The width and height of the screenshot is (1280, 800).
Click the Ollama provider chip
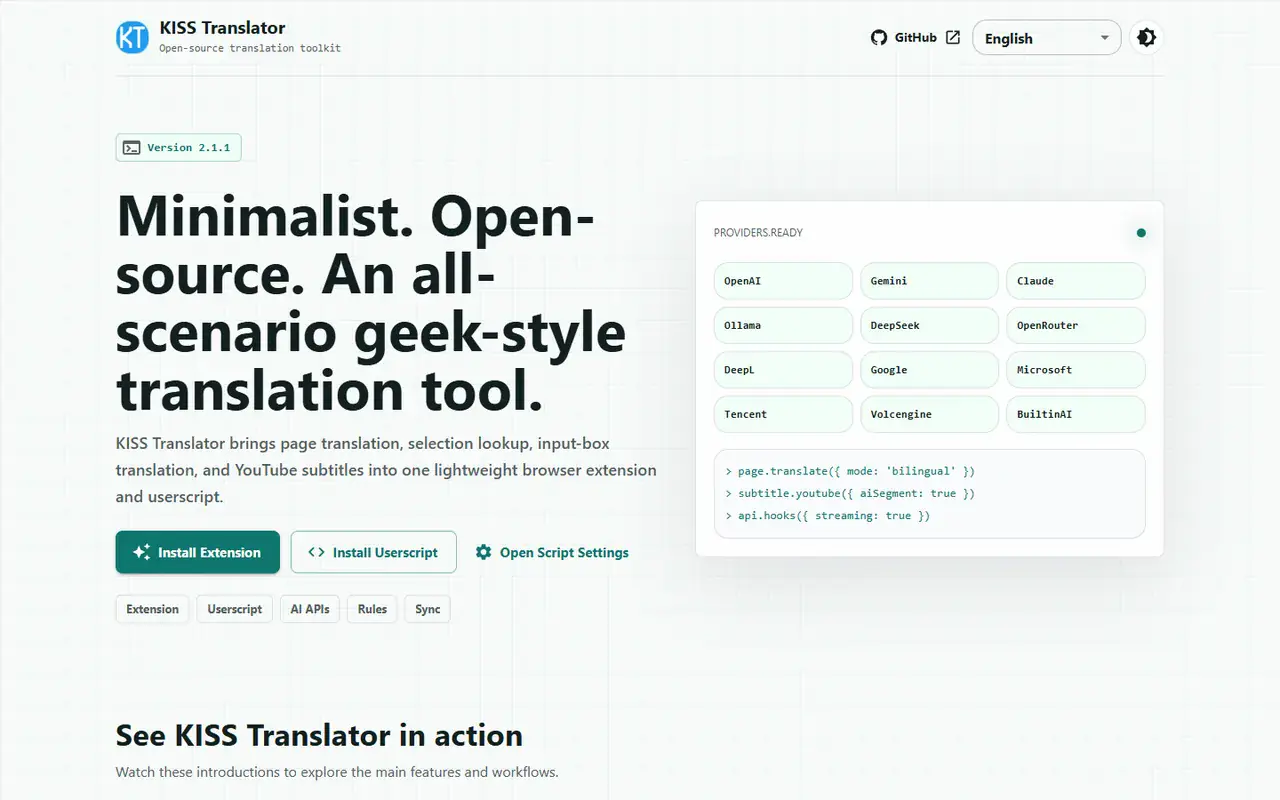pyautogui.click(x=784, y=325)
